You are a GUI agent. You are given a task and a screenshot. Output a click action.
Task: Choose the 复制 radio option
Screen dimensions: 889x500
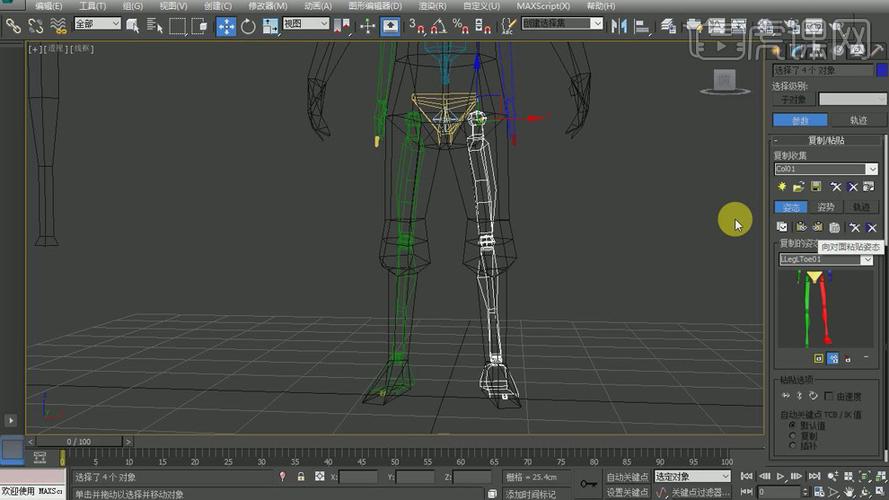coord(793,435)
